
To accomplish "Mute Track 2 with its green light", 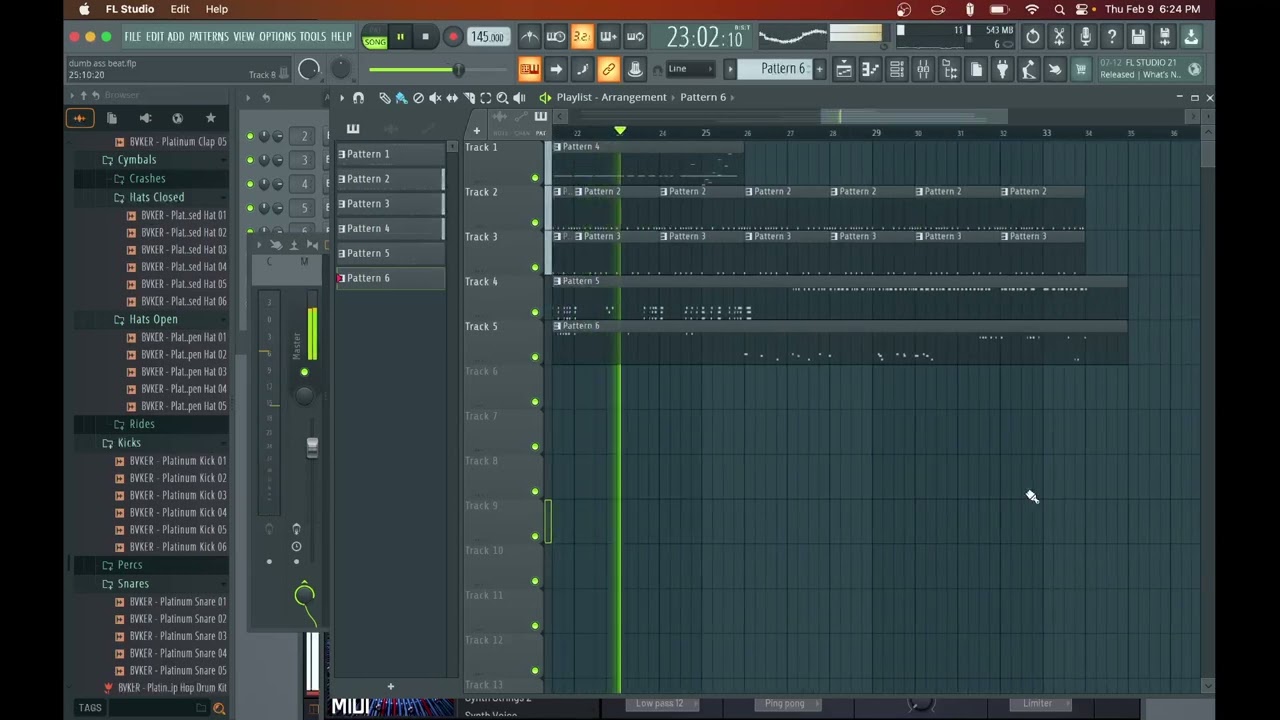I will coord(535,222).
